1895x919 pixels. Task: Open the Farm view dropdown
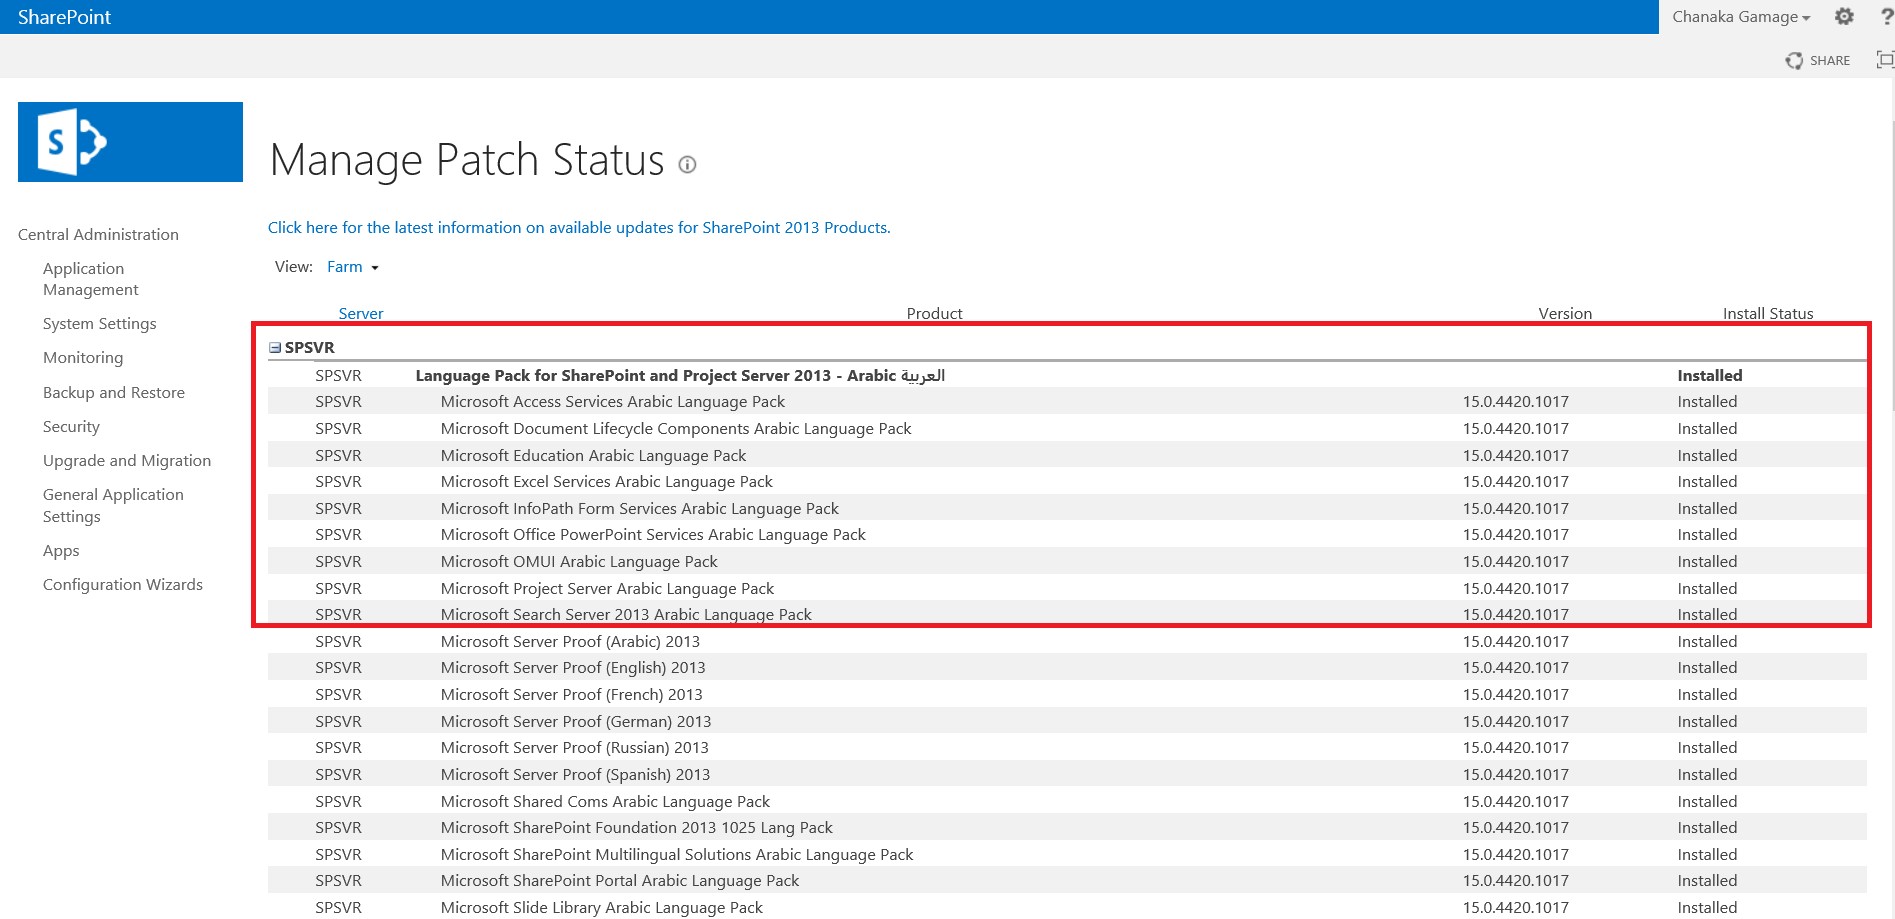(353, 267)
